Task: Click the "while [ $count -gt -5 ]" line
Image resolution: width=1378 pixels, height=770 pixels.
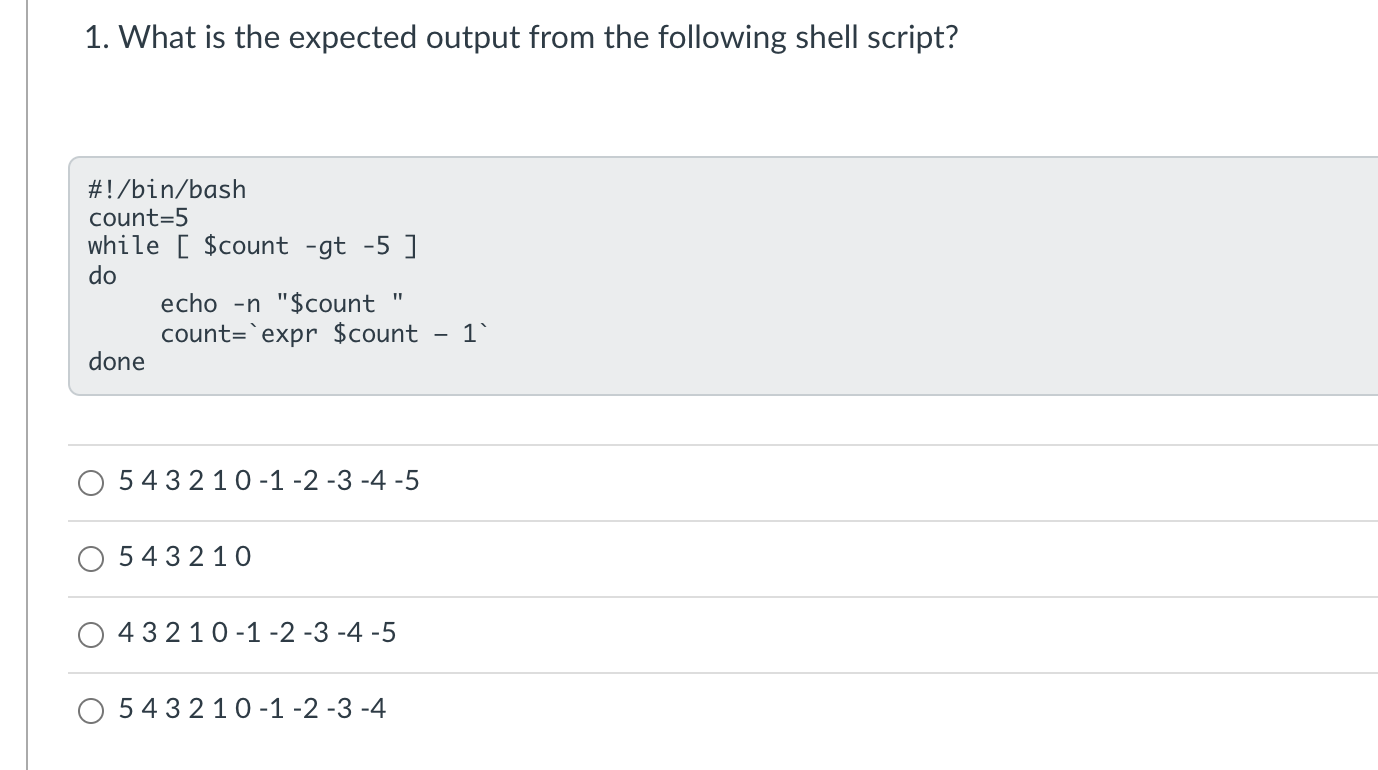Action: [x=253, y=246]
